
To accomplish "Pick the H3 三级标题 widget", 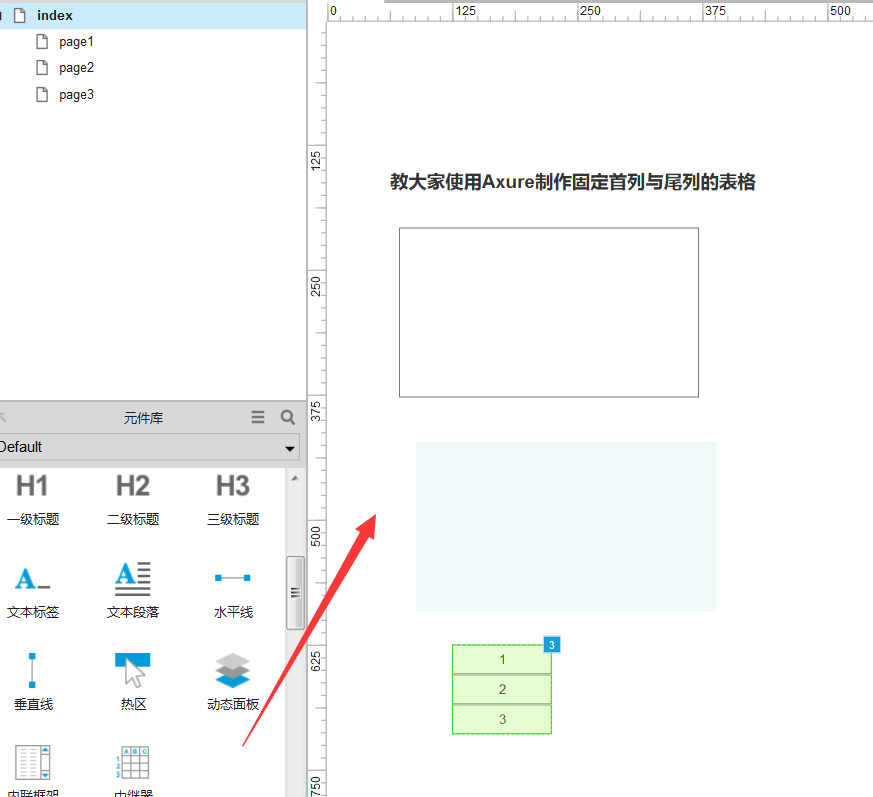I will (233, 500).
